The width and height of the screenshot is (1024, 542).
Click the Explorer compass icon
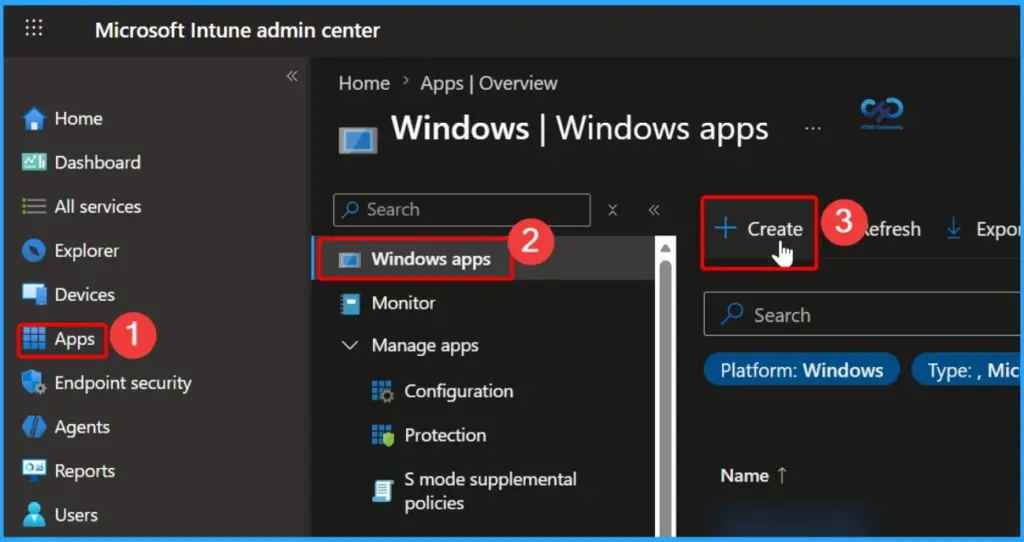click(x=34, y=251)
